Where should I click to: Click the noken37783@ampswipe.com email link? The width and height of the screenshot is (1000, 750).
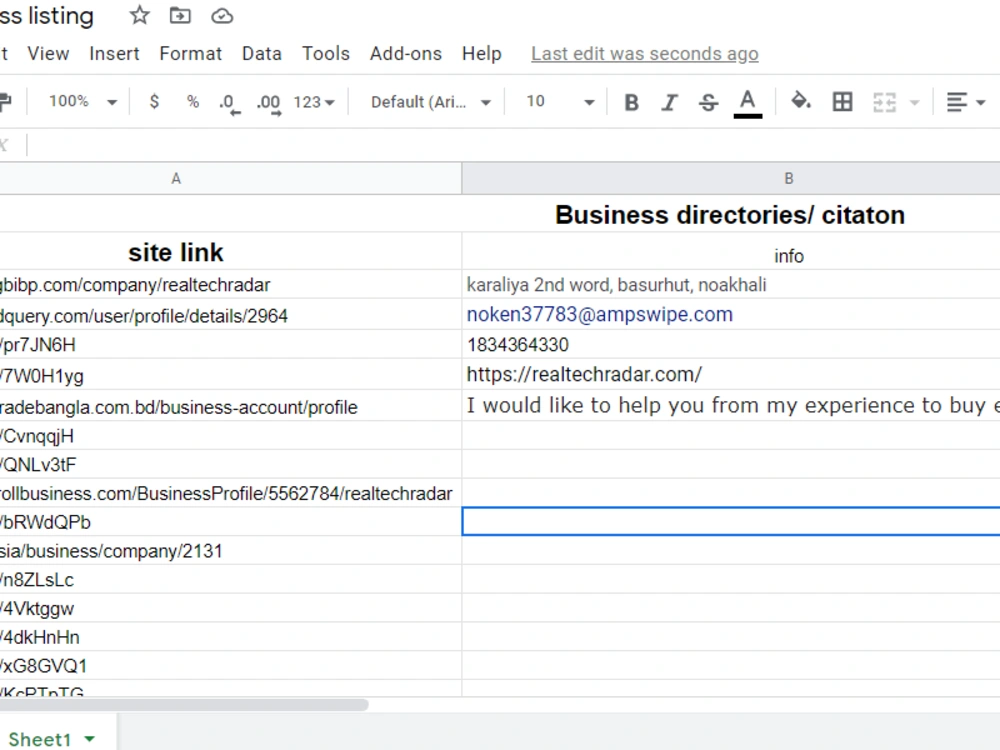(599, 314)
